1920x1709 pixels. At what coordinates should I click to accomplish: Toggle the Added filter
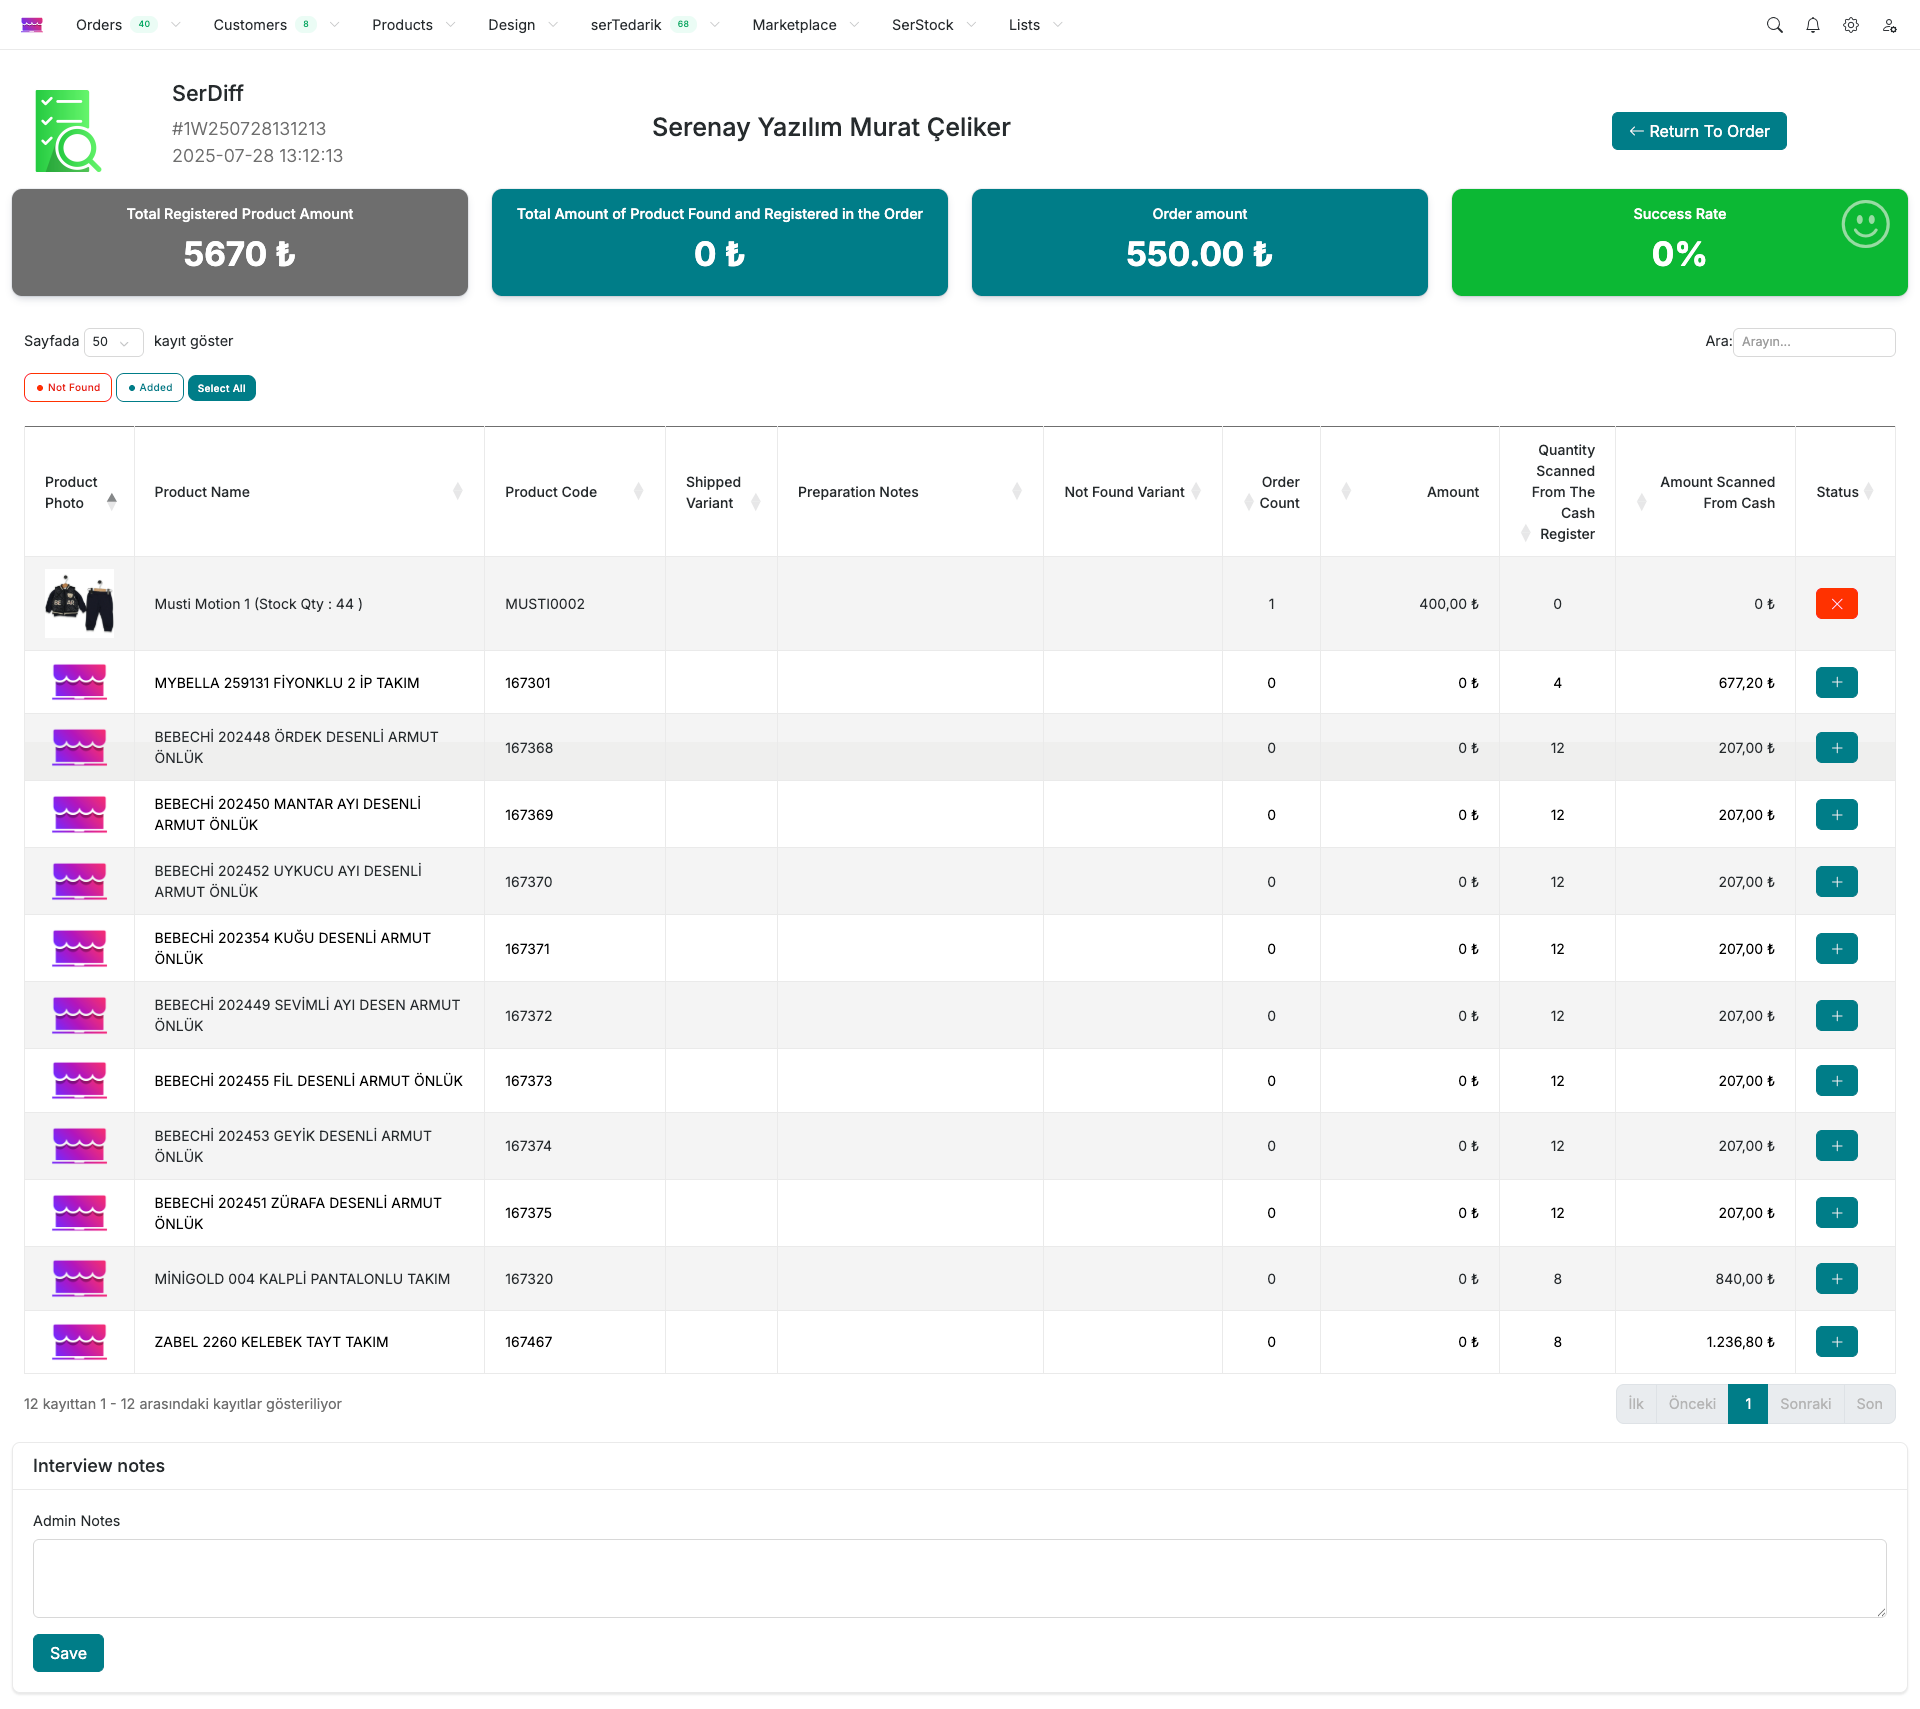click(150, 388)
